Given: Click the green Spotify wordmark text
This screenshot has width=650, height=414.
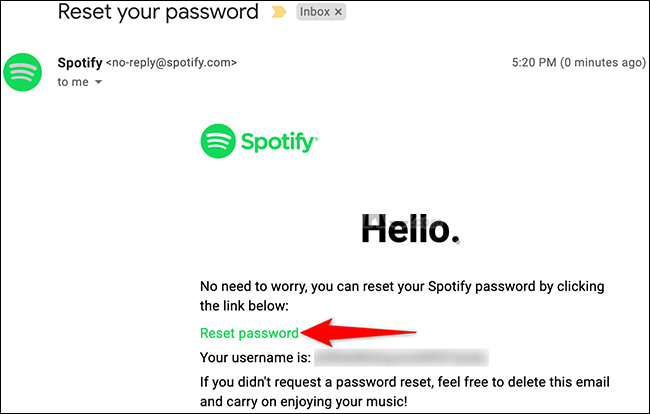Looking at the screenshot, I should [x=279, y=142].
